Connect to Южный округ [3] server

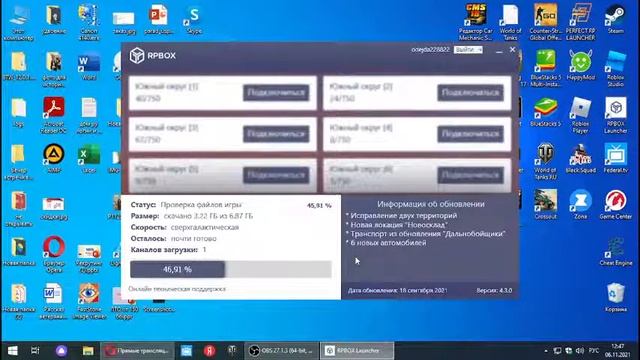276,134
